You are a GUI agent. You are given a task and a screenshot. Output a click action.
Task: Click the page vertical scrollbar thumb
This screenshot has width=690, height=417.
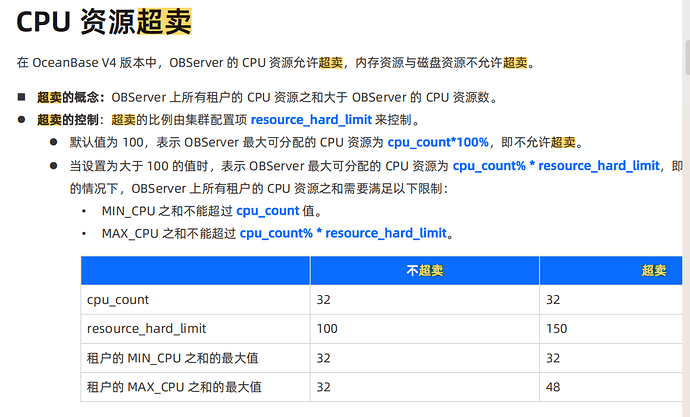click(x=687, y=57)
